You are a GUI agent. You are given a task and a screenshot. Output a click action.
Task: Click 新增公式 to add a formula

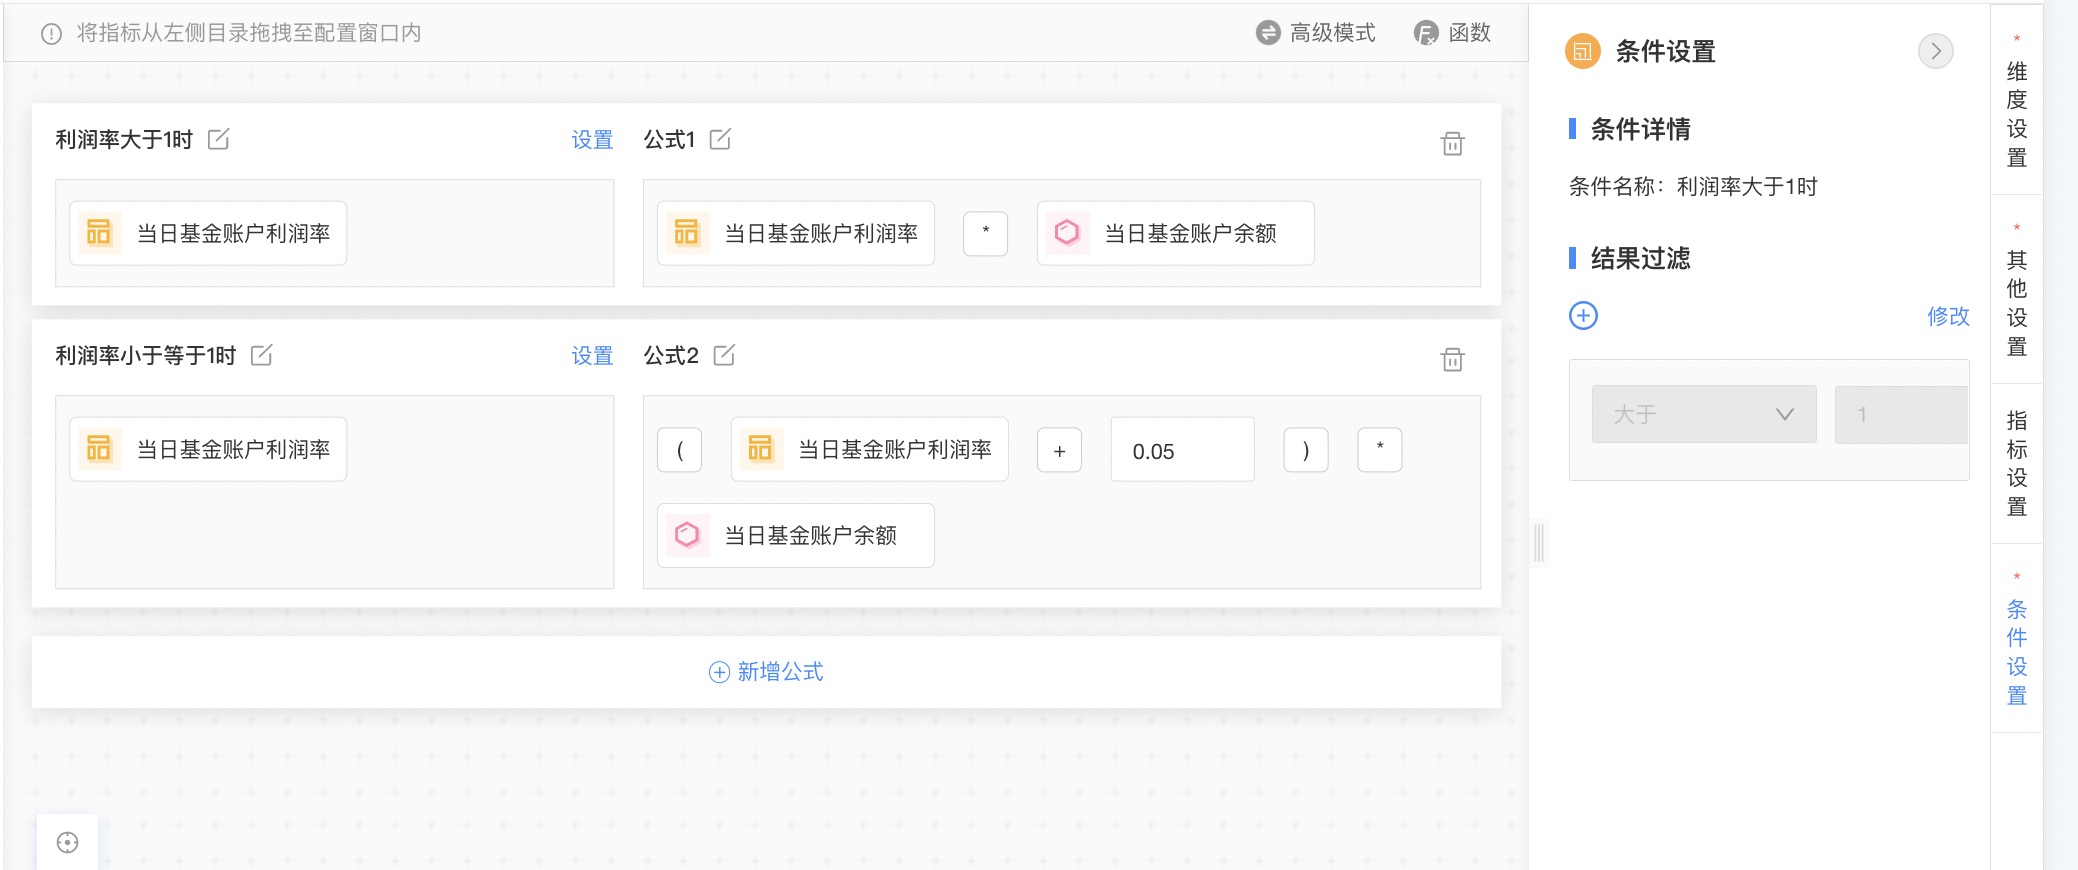(x=766, y=672)
